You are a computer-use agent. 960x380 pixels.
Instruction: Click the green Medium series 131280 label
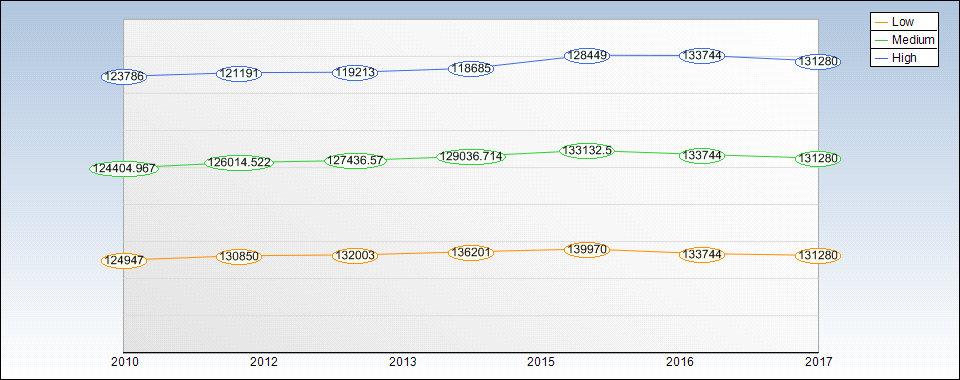(x=818, y=158)
